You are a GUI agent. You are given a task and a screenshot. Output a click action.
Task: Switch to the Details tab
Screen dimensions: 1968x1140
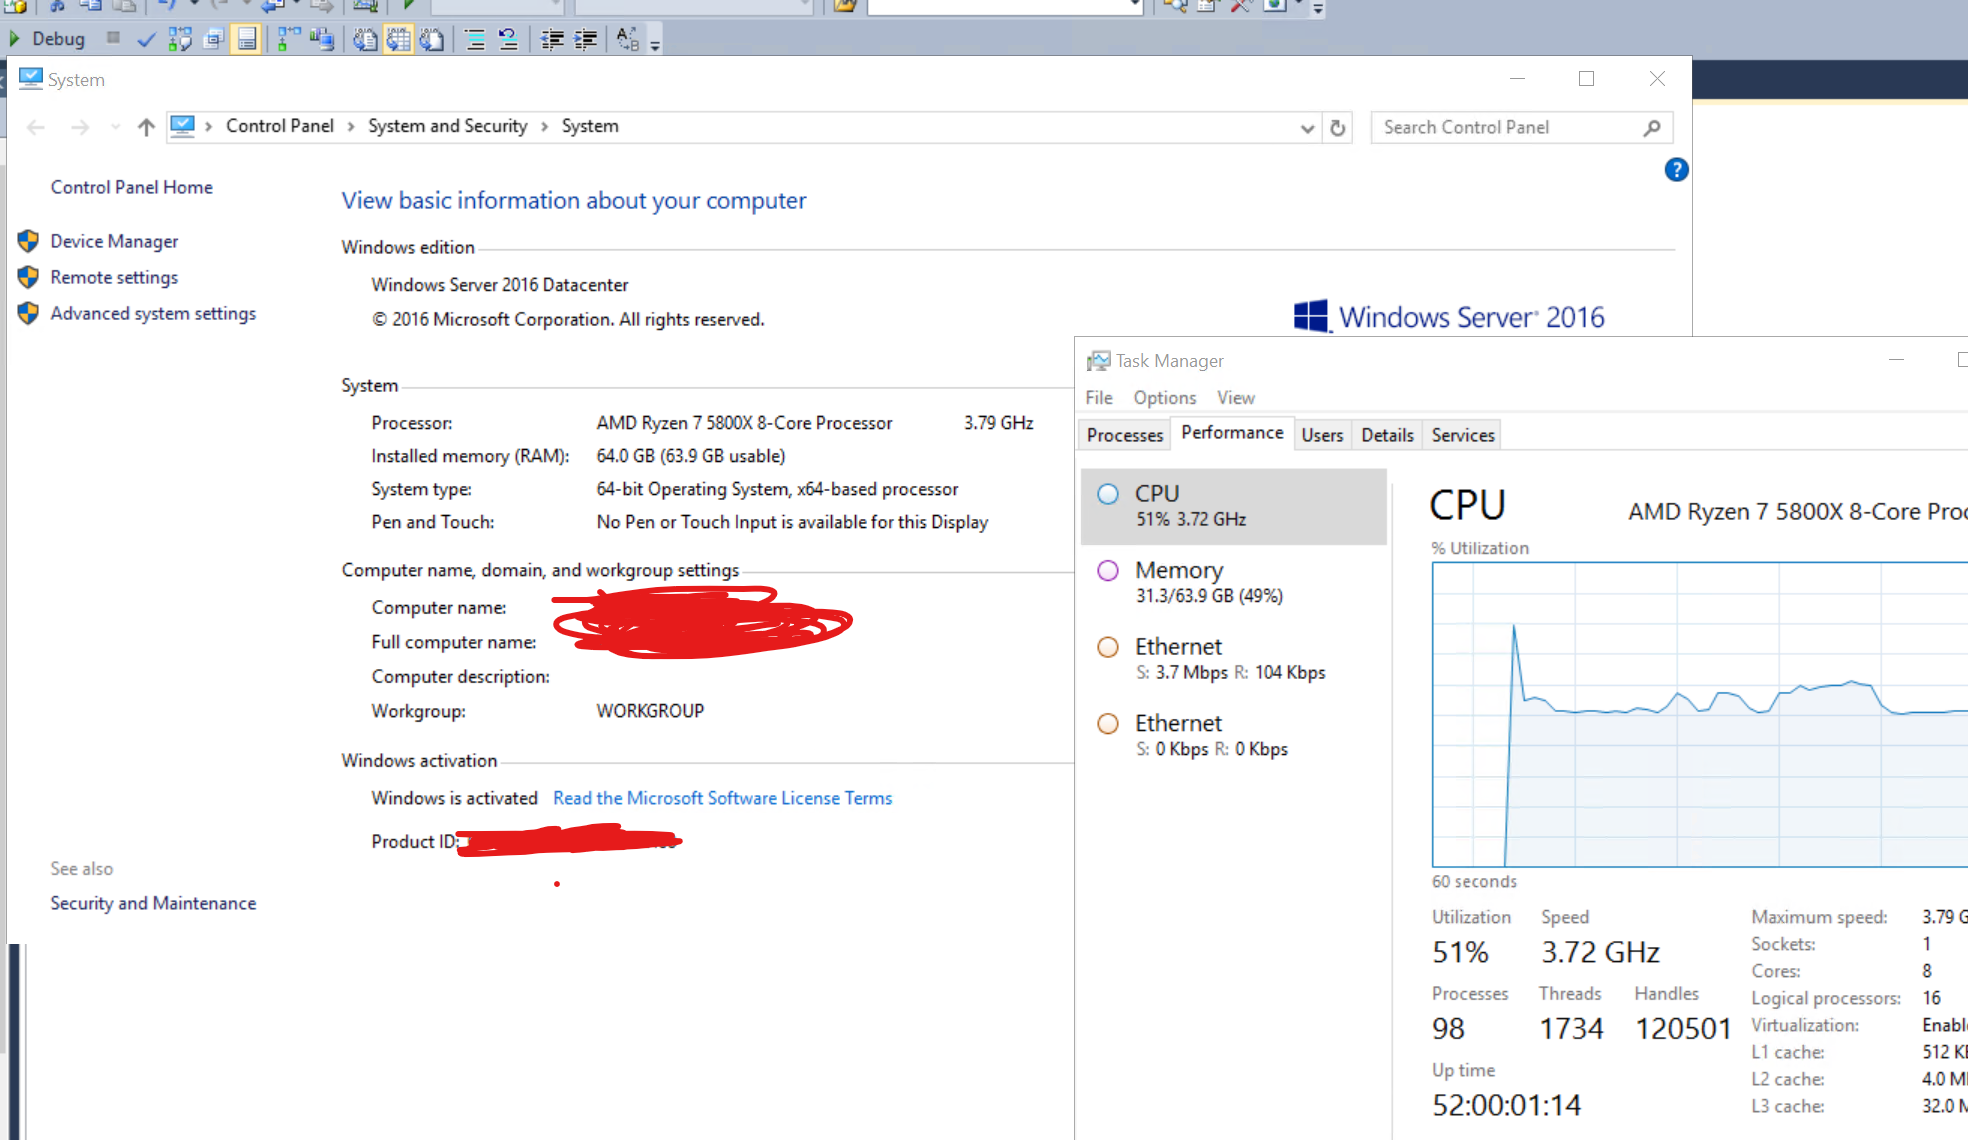[x=1387, y=435]
